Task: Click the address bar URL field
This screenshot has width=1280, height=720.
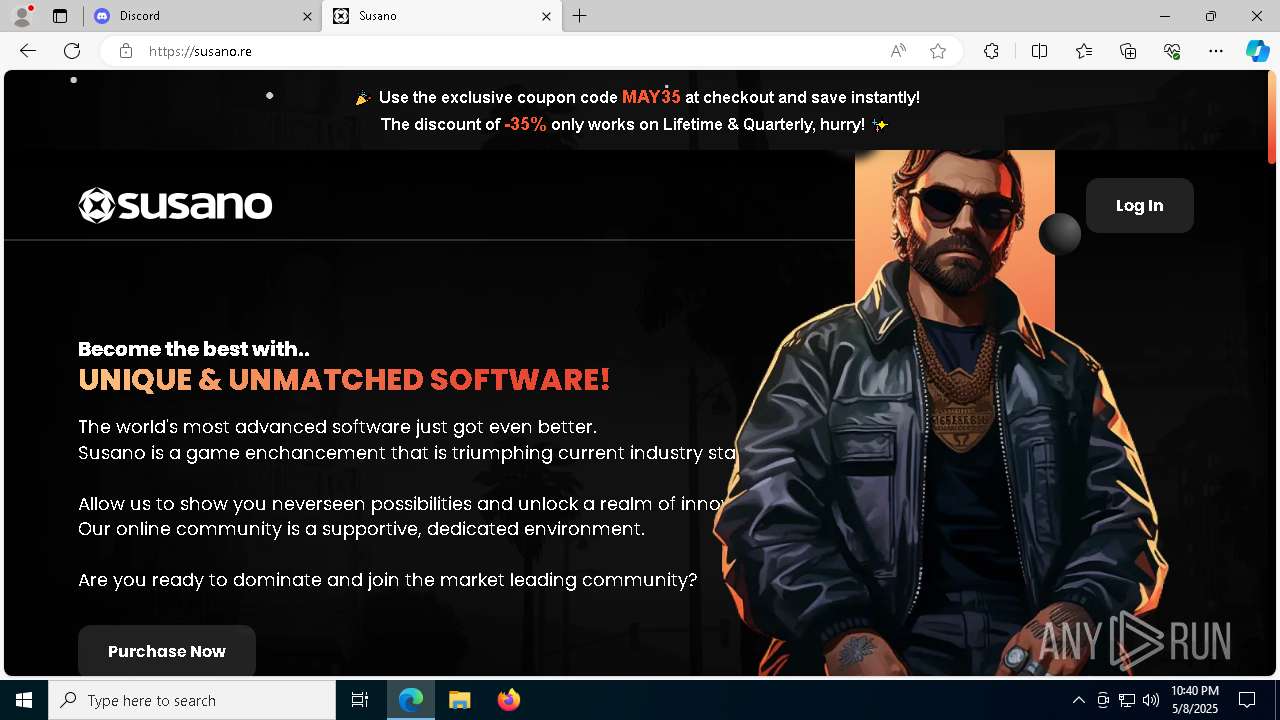Action: [510, 51]
